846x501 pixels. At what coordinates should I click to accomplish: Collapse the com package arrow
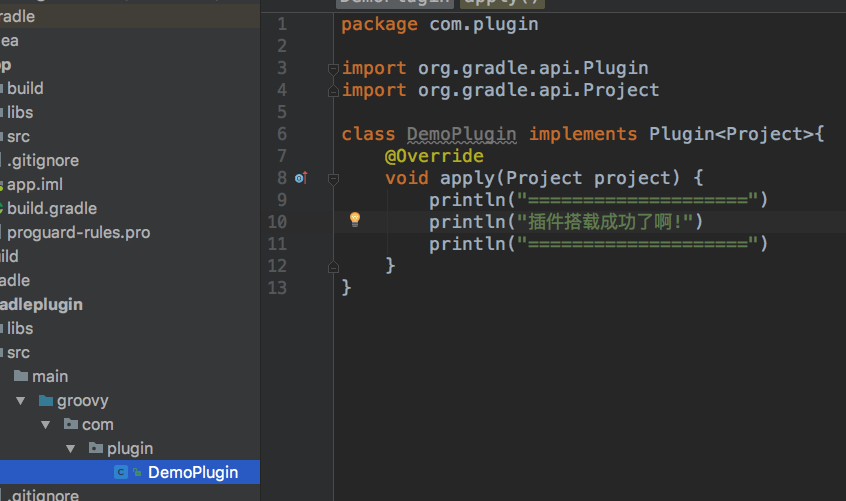[45, 425]
